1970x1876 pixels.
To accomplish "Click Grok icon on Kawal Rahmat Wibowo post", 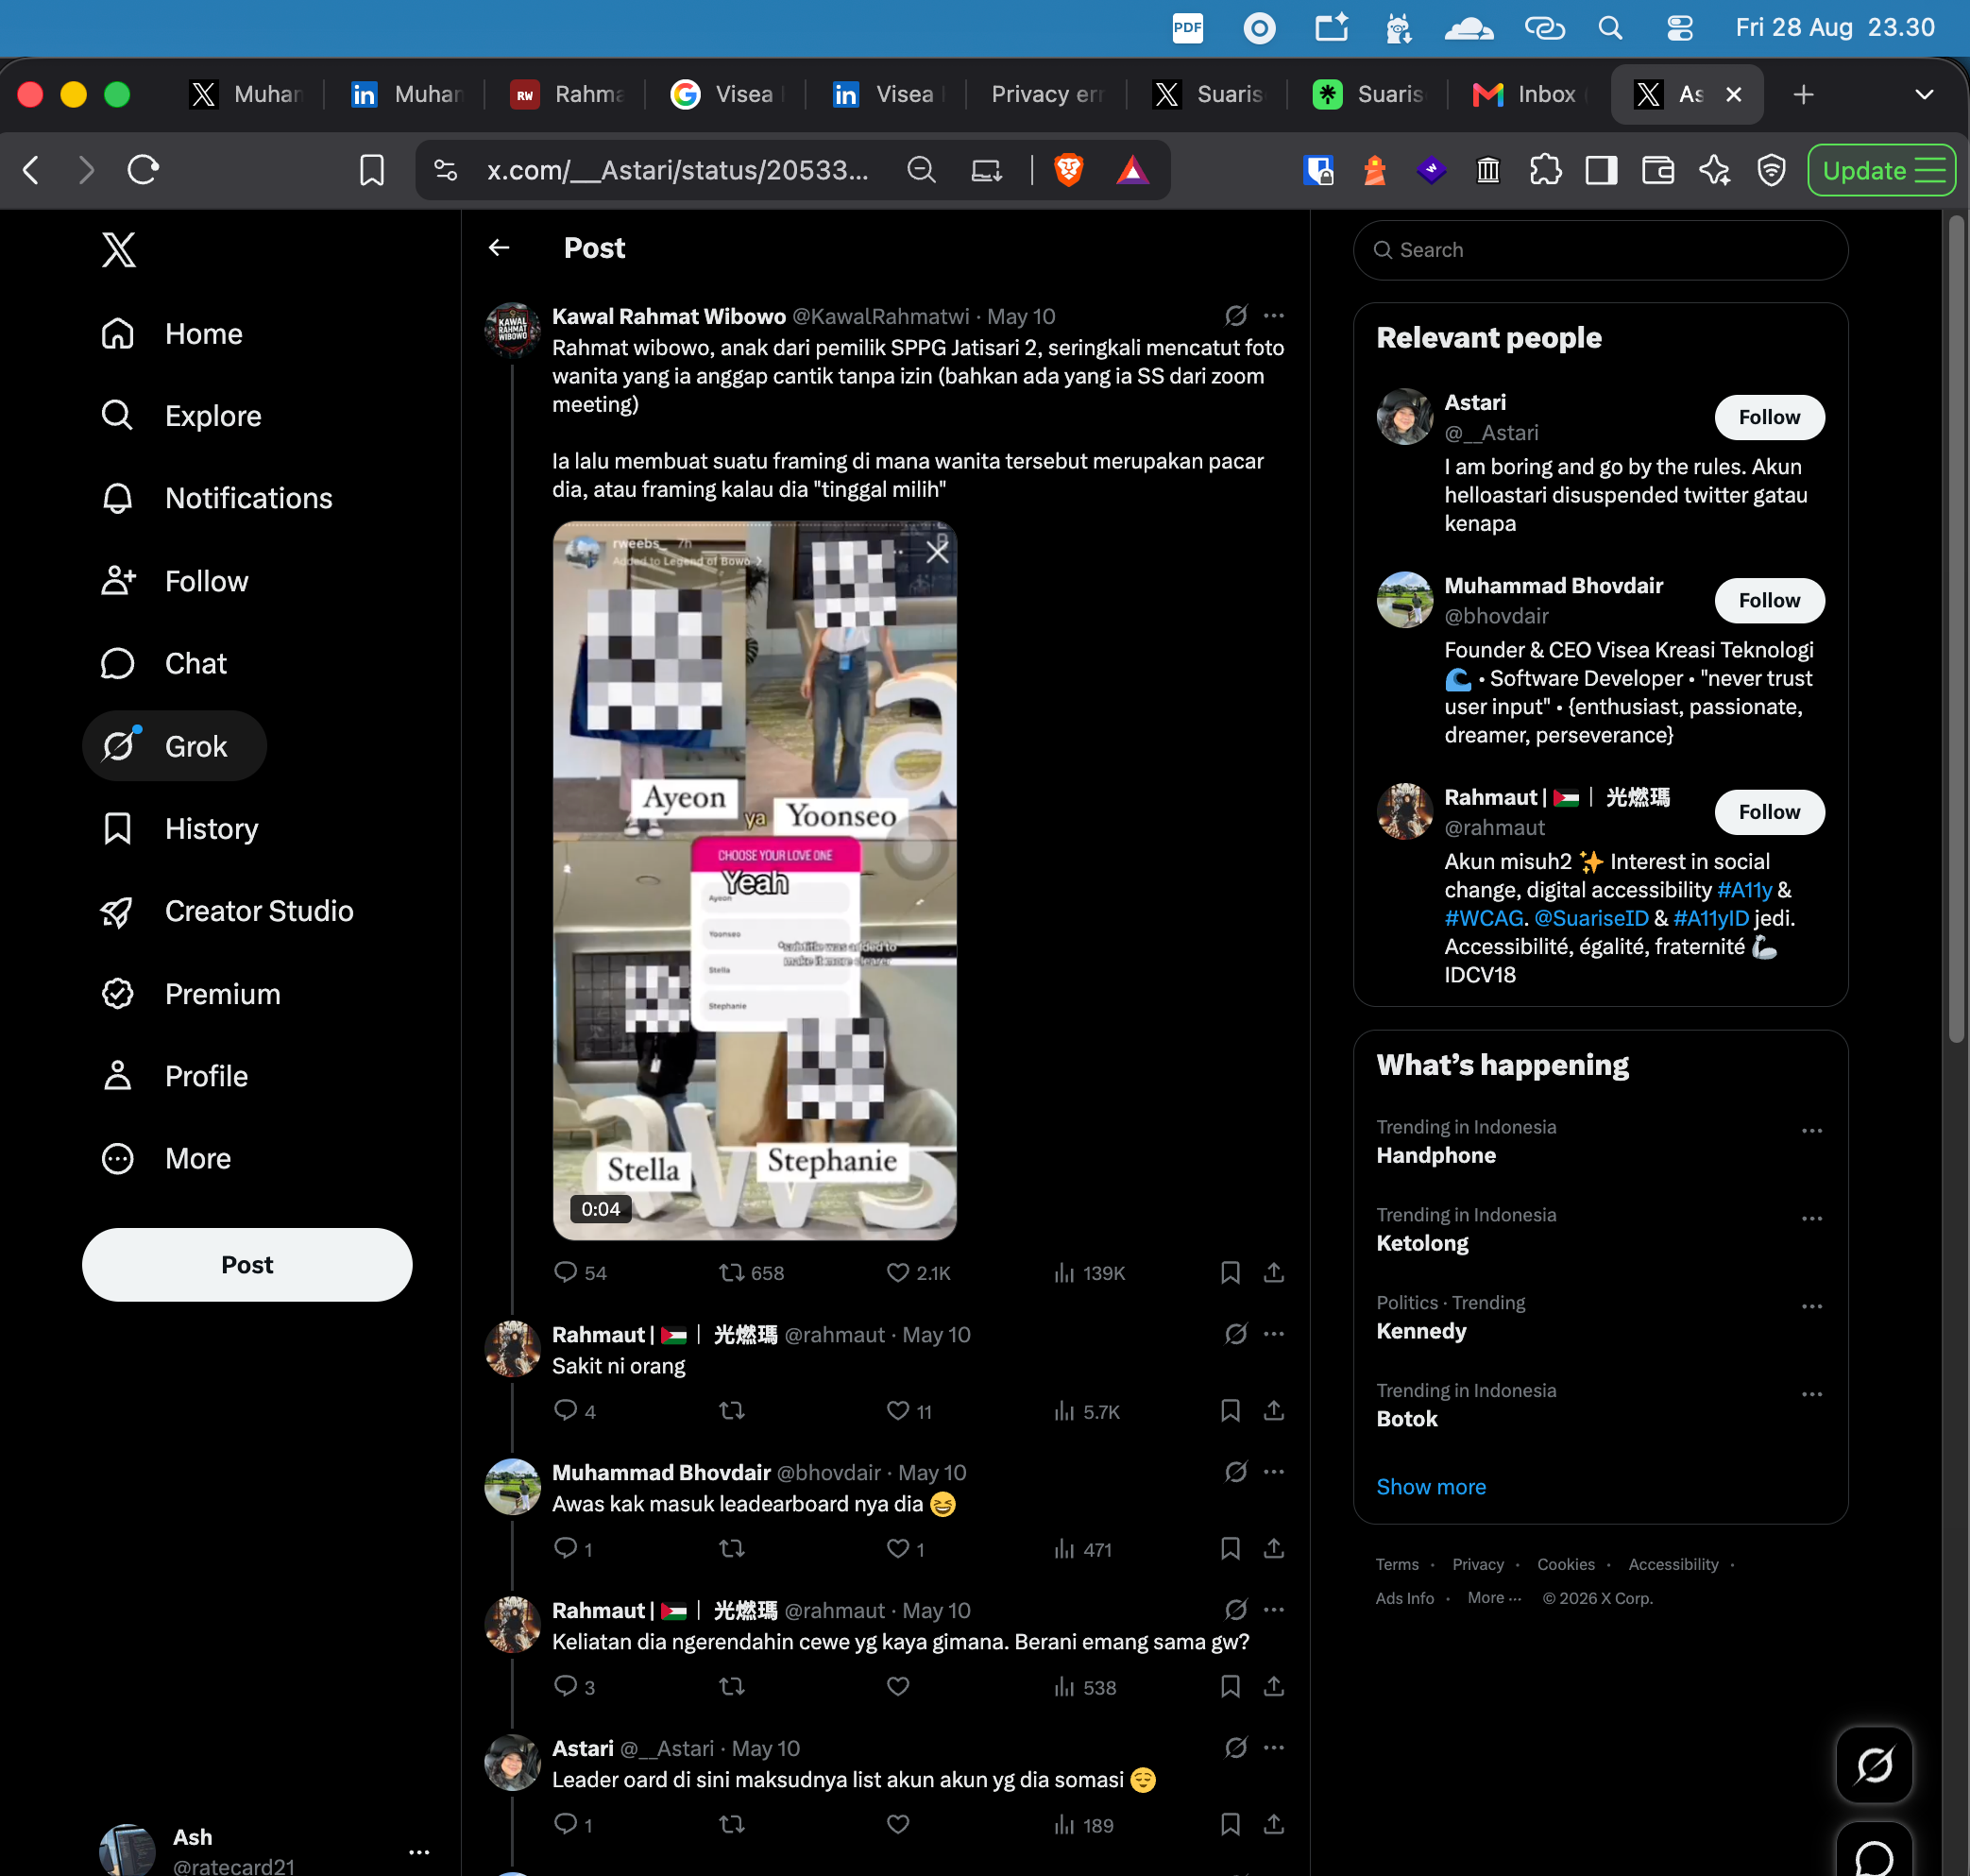I will (1236, 316).
